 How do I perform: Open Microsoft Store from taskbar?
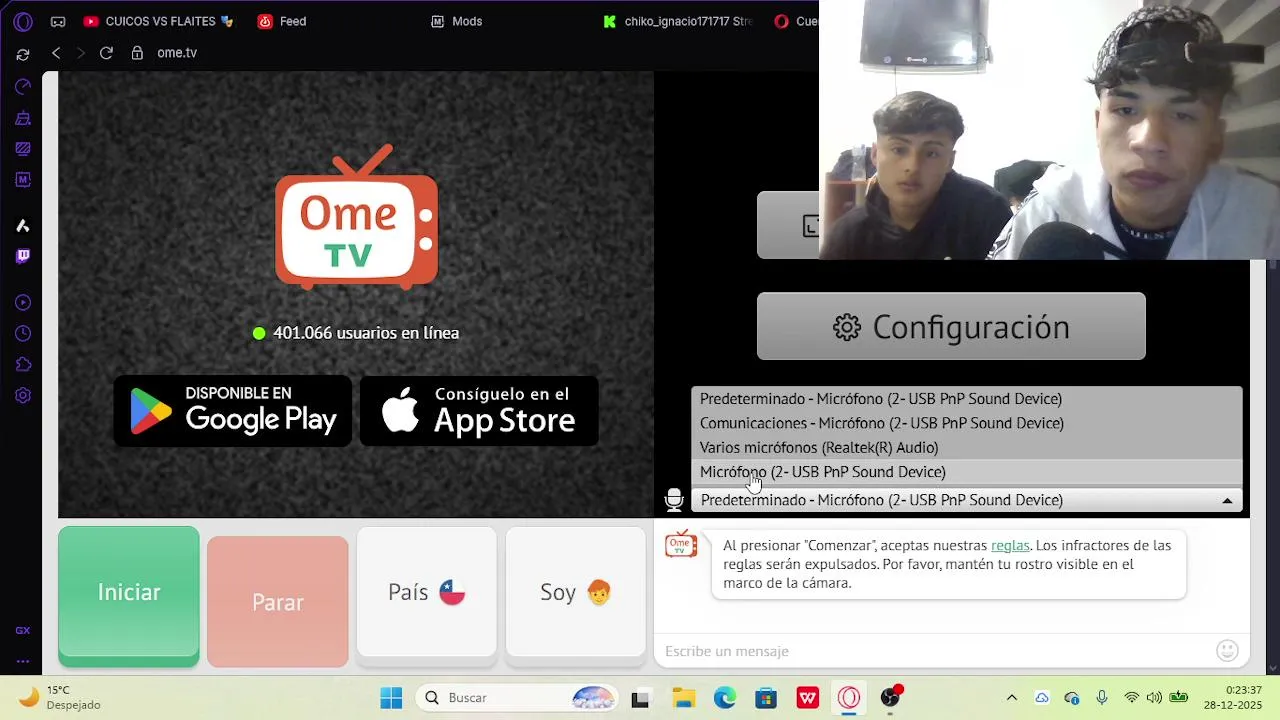(x=766, y=698)
